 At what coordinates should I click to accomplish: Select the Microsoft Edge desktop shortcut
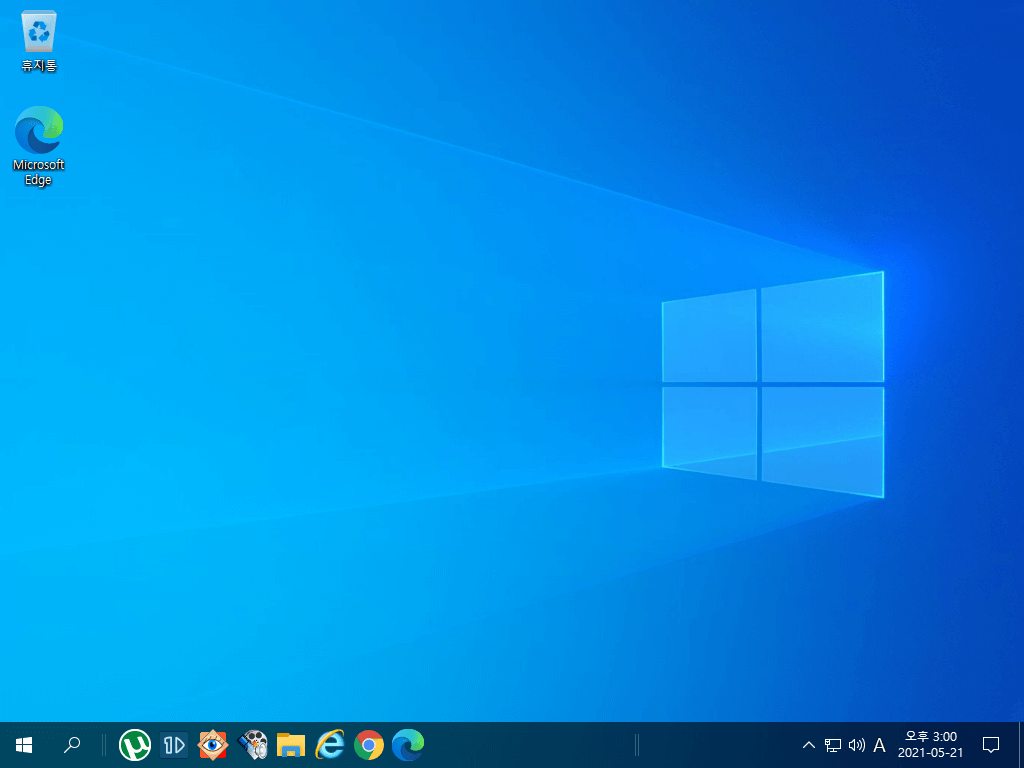pyautogui.click(x=39, y=146)
